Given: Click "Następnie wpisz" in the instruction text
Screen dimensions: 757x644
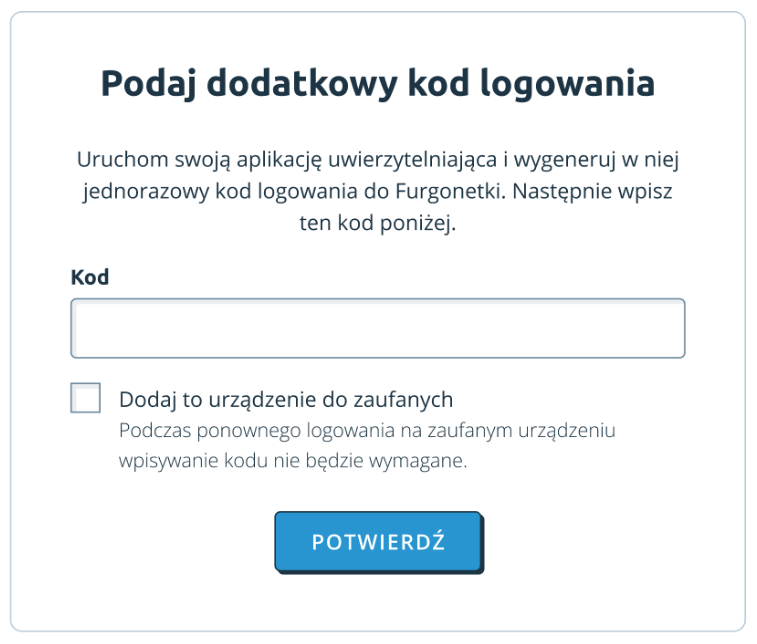Looking at the screenshot, I should [592, 192].
